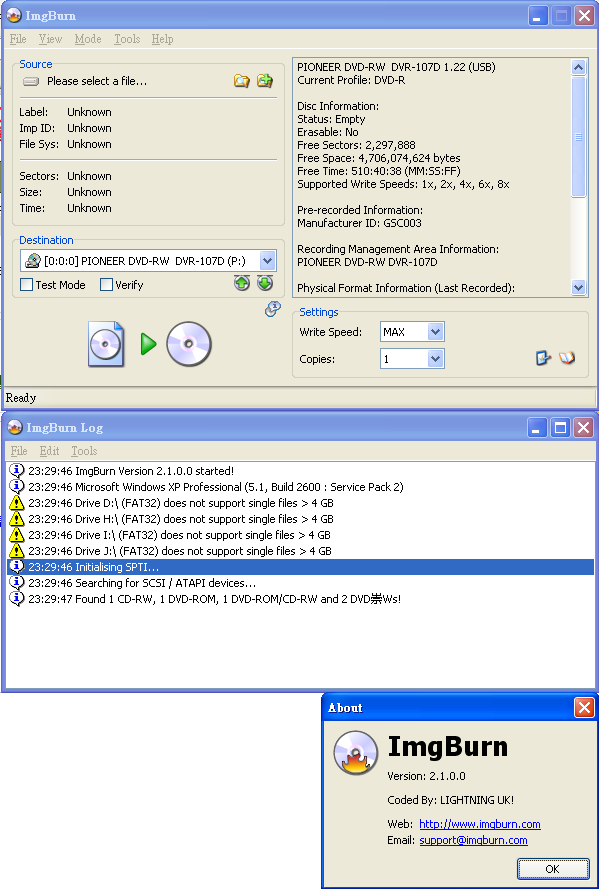Expand the Destination drive dropdown
Image resolution: width=599 pixels, height=889 pixels.
pyautogui.click(x=267, y=261)
